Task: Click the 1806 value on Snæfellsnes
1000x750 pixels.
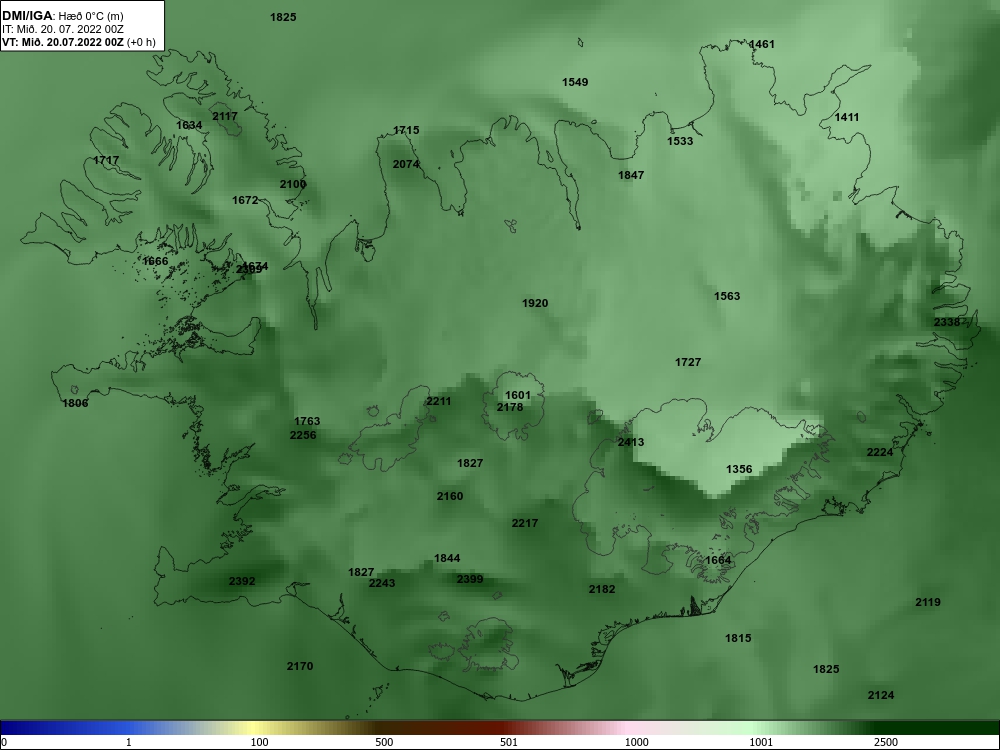Action: coord(75,403)
